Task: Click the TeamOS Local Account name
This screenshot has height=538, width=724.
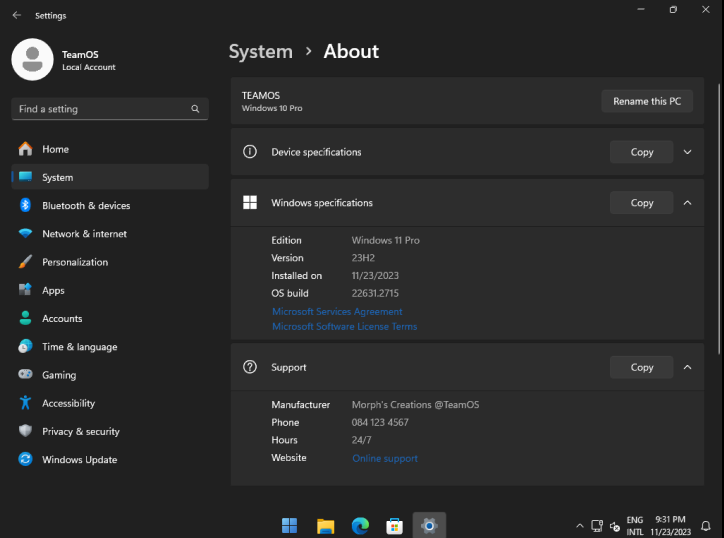Action: point(89,60)
